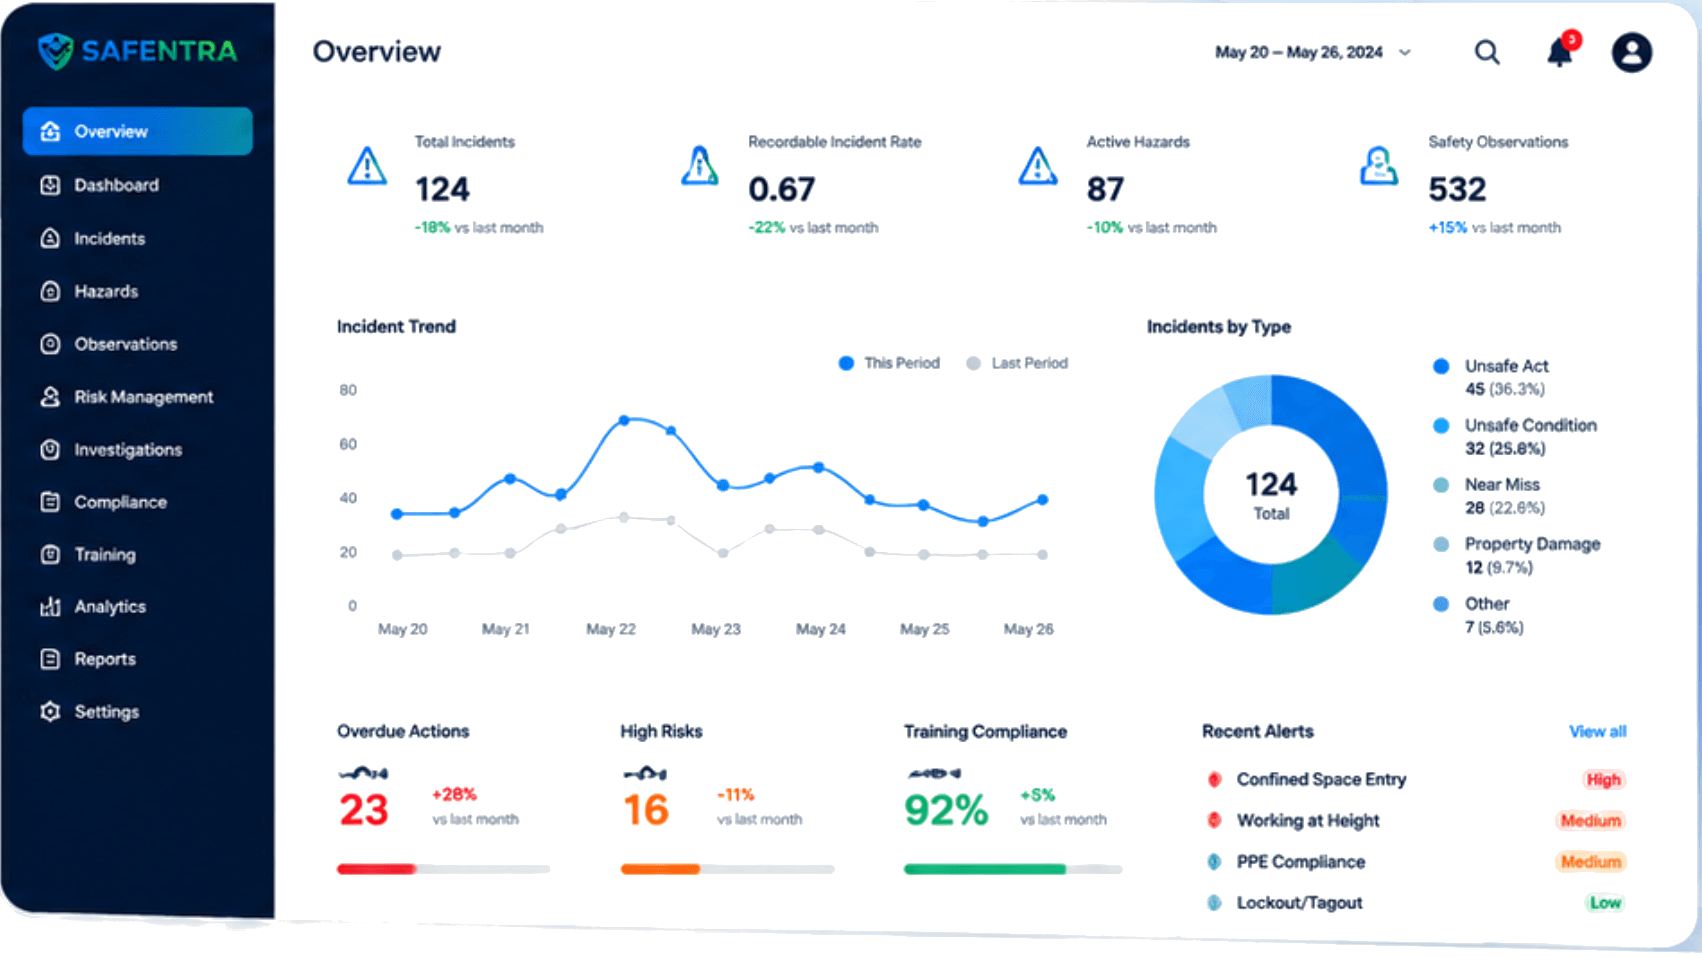Image resolution: width=1702 pixels, height=958 pixels.
Task: Click the Training Compliance trend icon
Action: 934,773
